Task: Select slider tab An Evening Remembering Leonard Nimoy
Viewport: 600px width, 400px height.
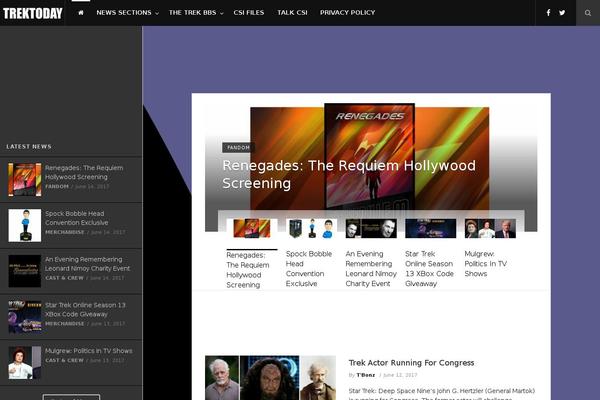Action: (x=371, y=269)
